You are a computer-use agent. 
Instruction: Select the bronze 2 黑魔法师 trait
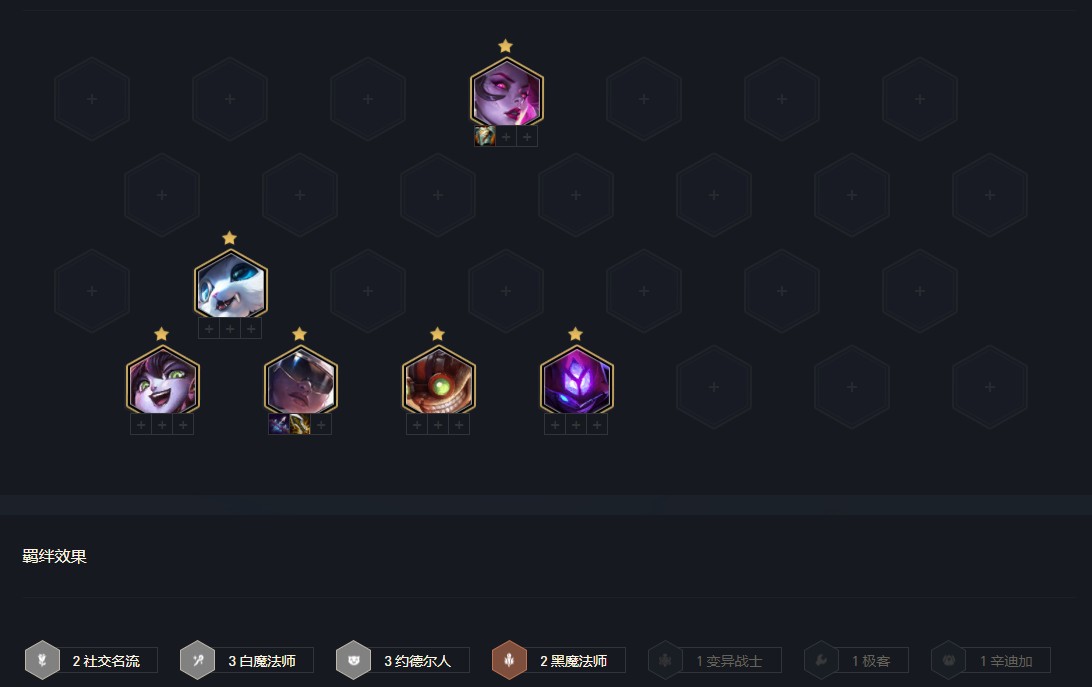coord(559,660)
